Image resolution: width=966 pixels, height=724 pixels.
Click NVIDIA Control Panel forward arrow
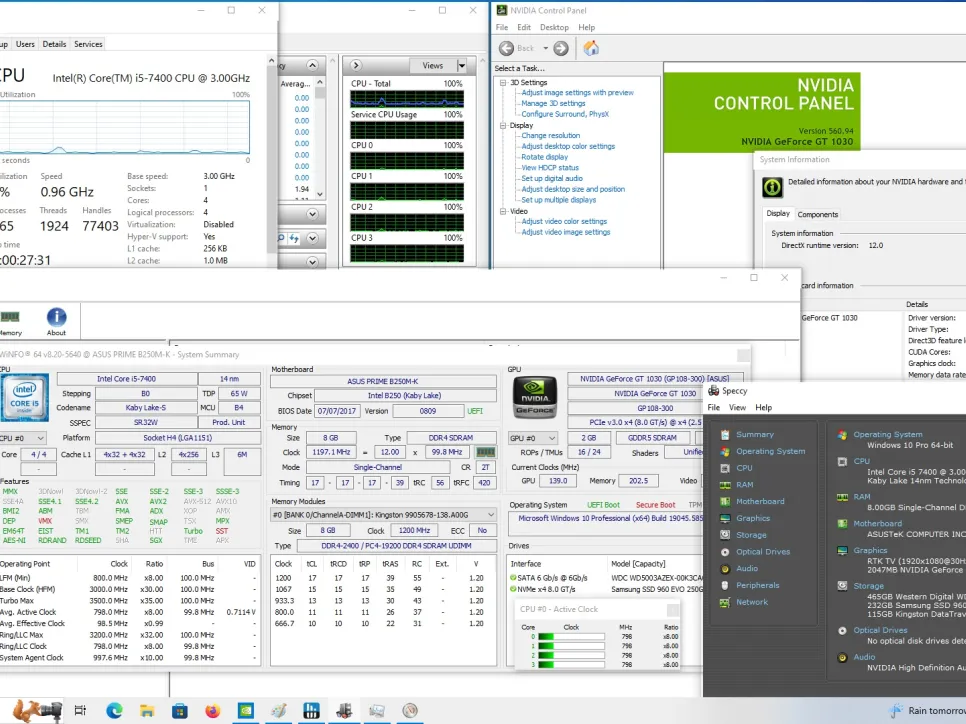[x=561, y=48]
